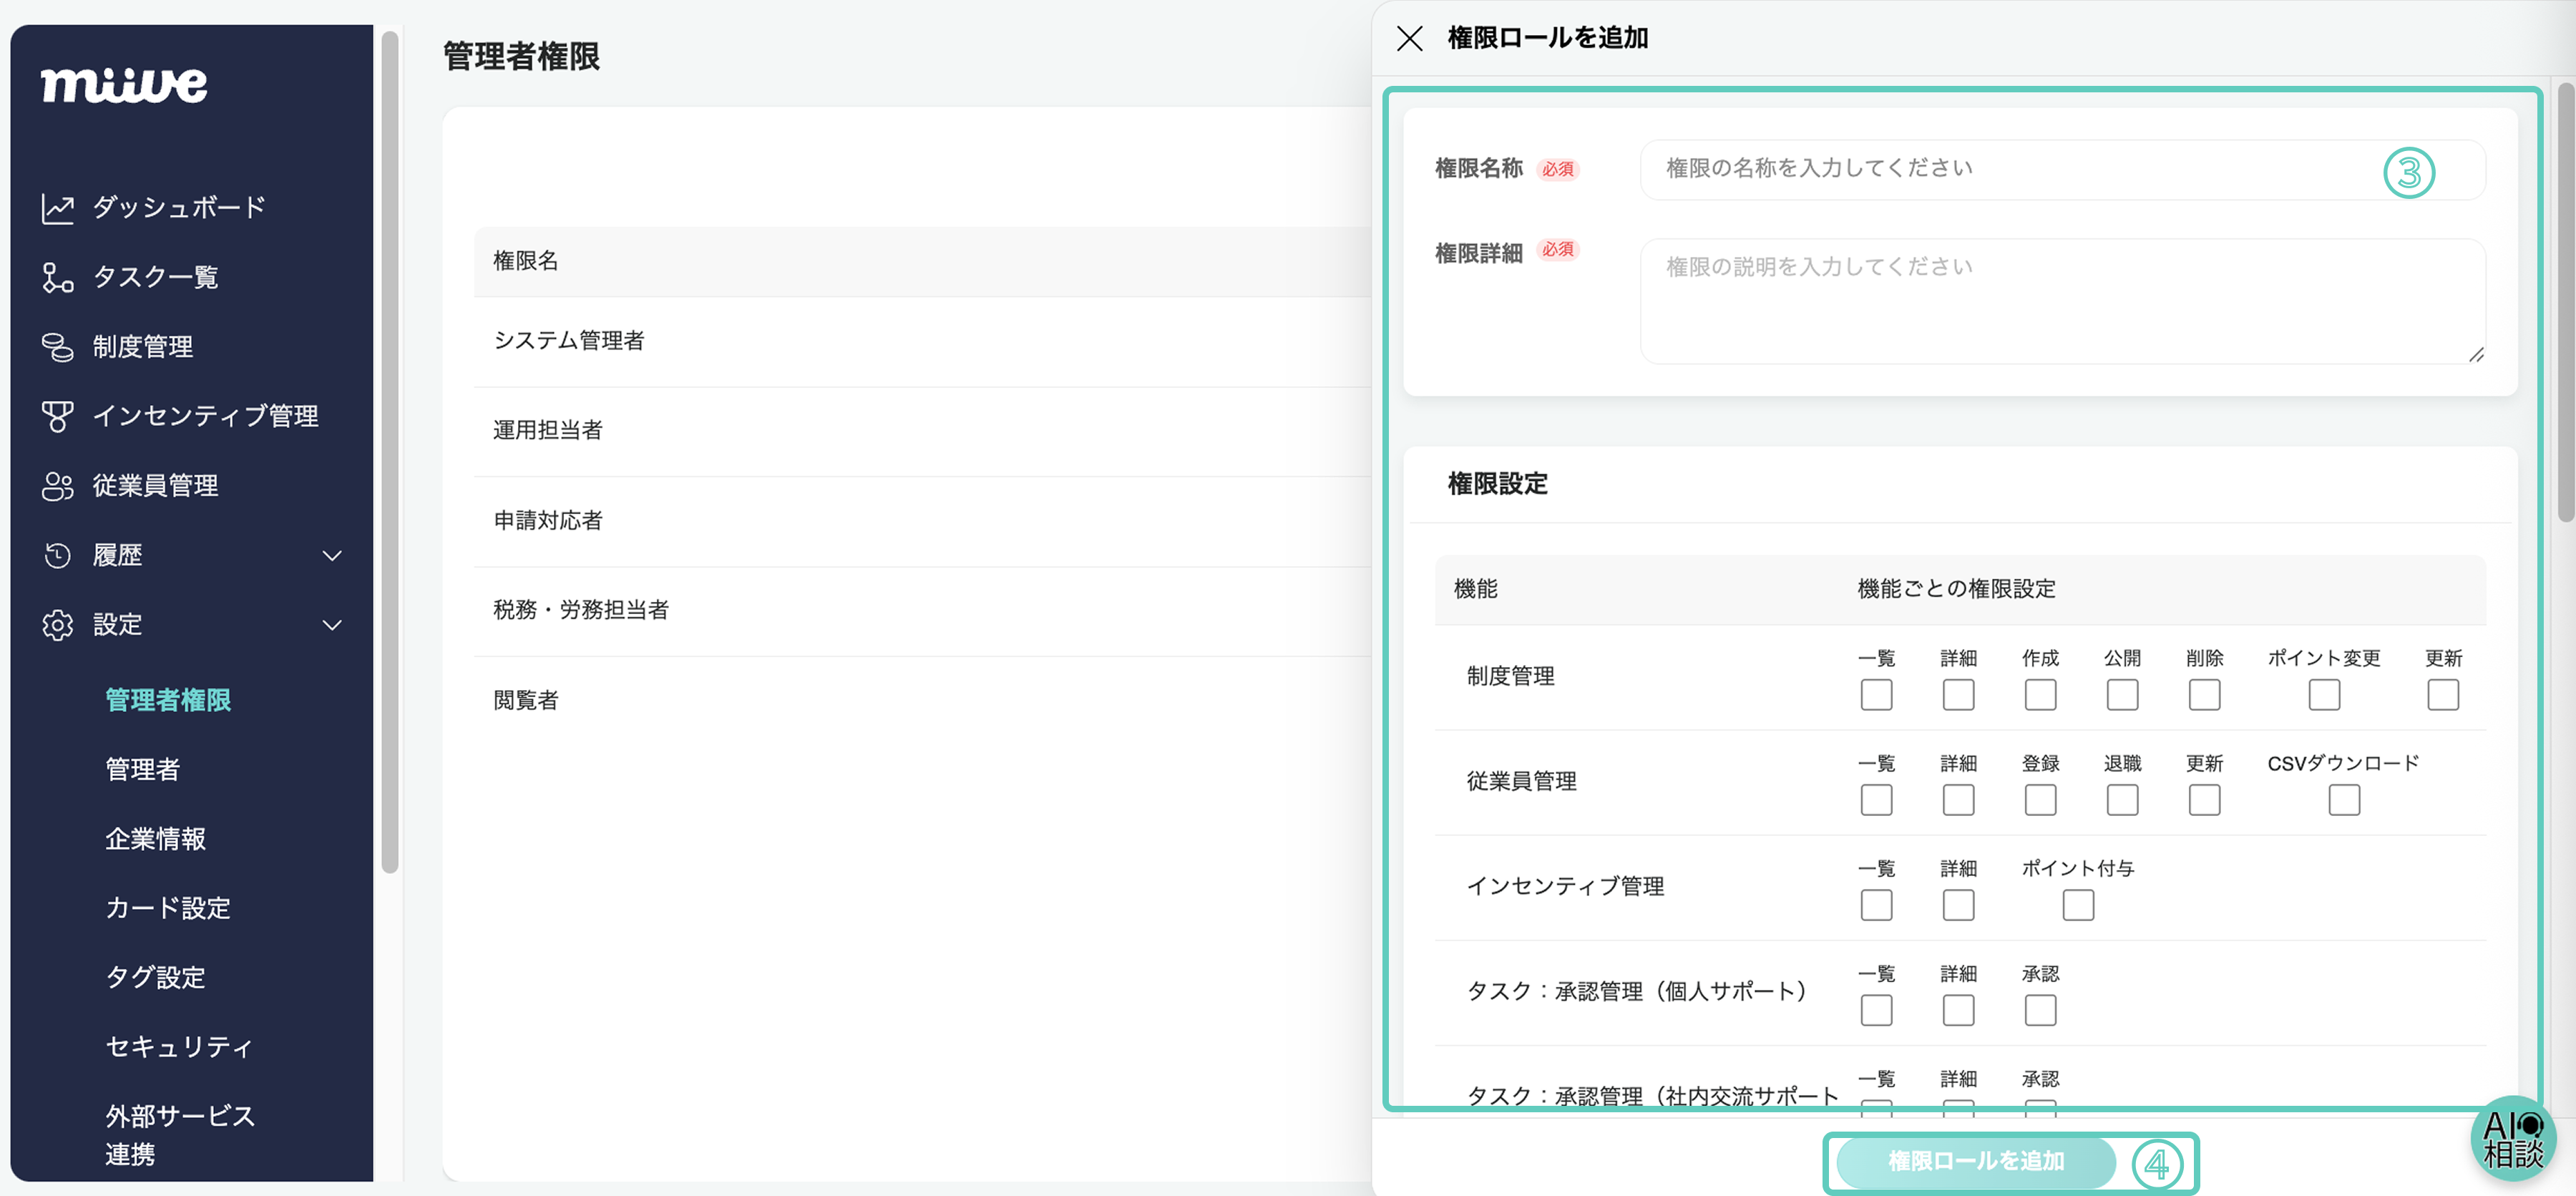Open the 管理者 settings submenu item
The image size is (2576, 1196).
[x=143, y=769]
